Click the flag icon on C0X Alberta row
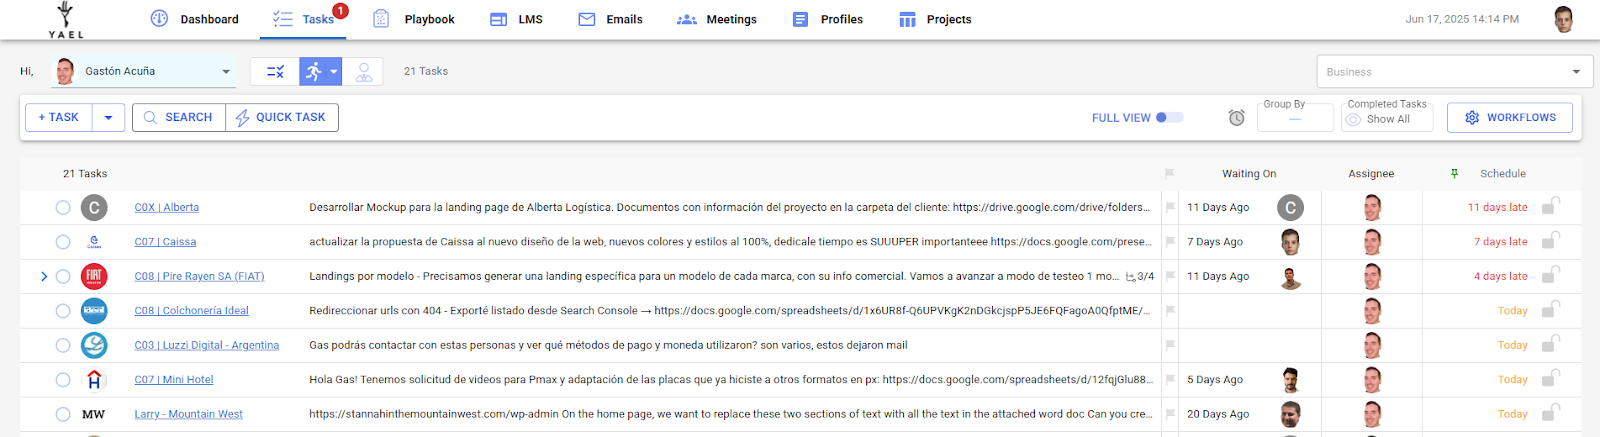1600x437 pixels. pos(1169,208)
